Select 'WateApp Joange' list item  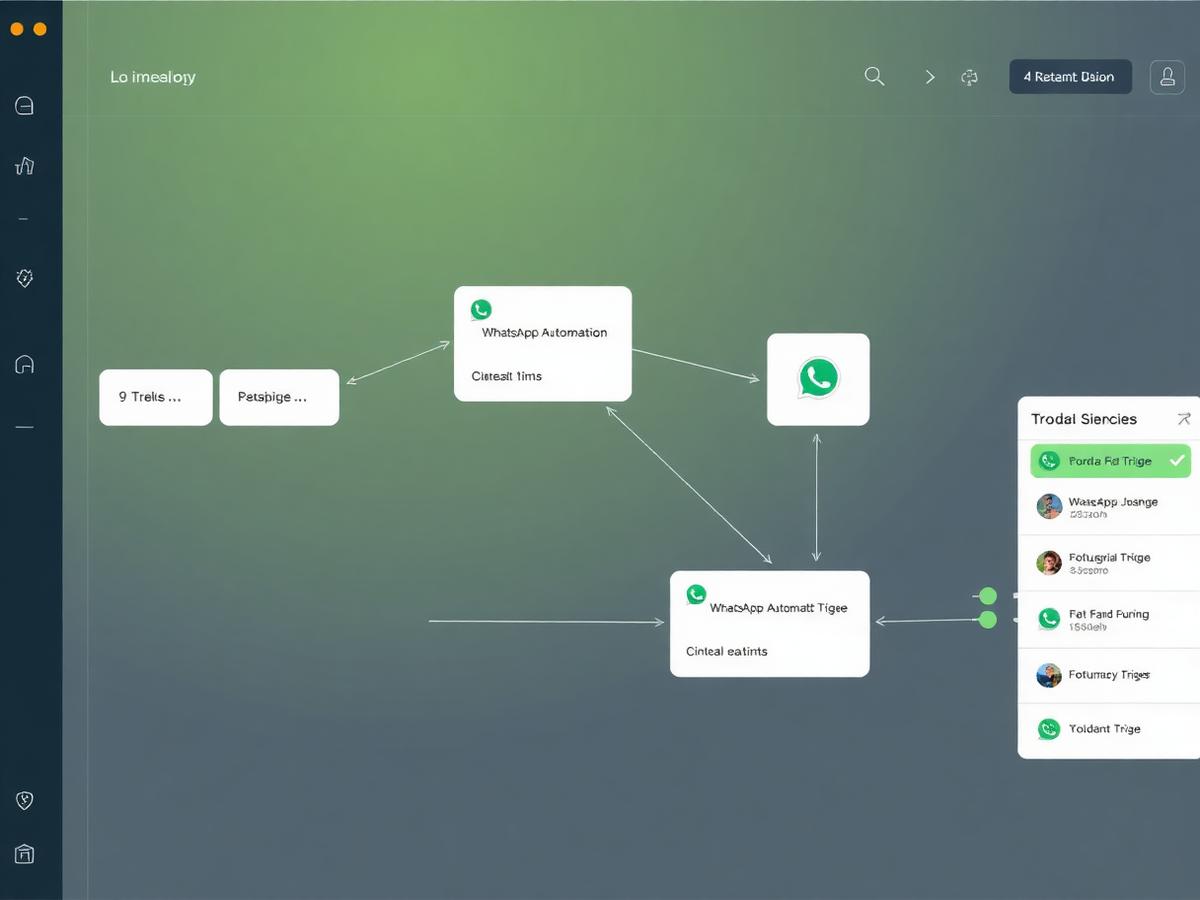(x=1108, y=507)
